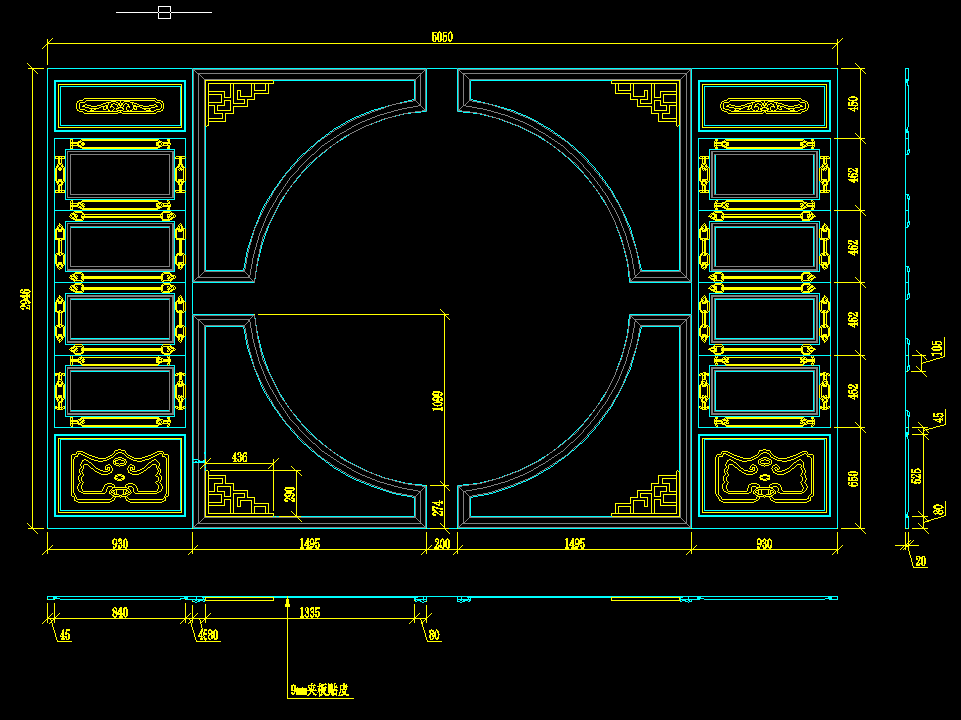The image size is (961, 720).
Task: Click the 650 dimension on right side
Action: (x=853, y=478)
